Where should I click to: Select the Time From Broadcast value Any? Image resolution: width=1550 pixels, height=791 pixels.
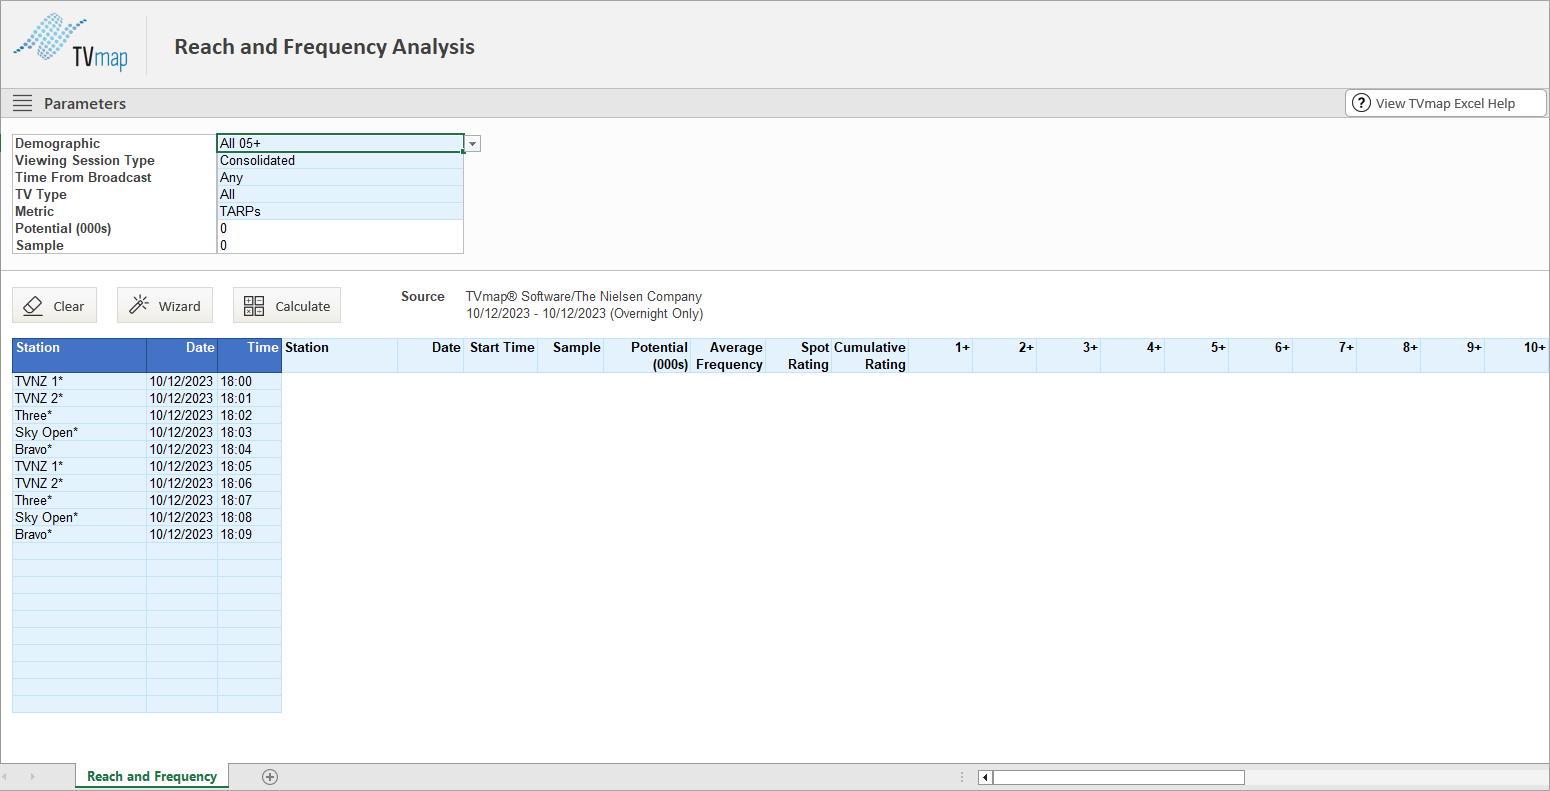tap(340, 177)
